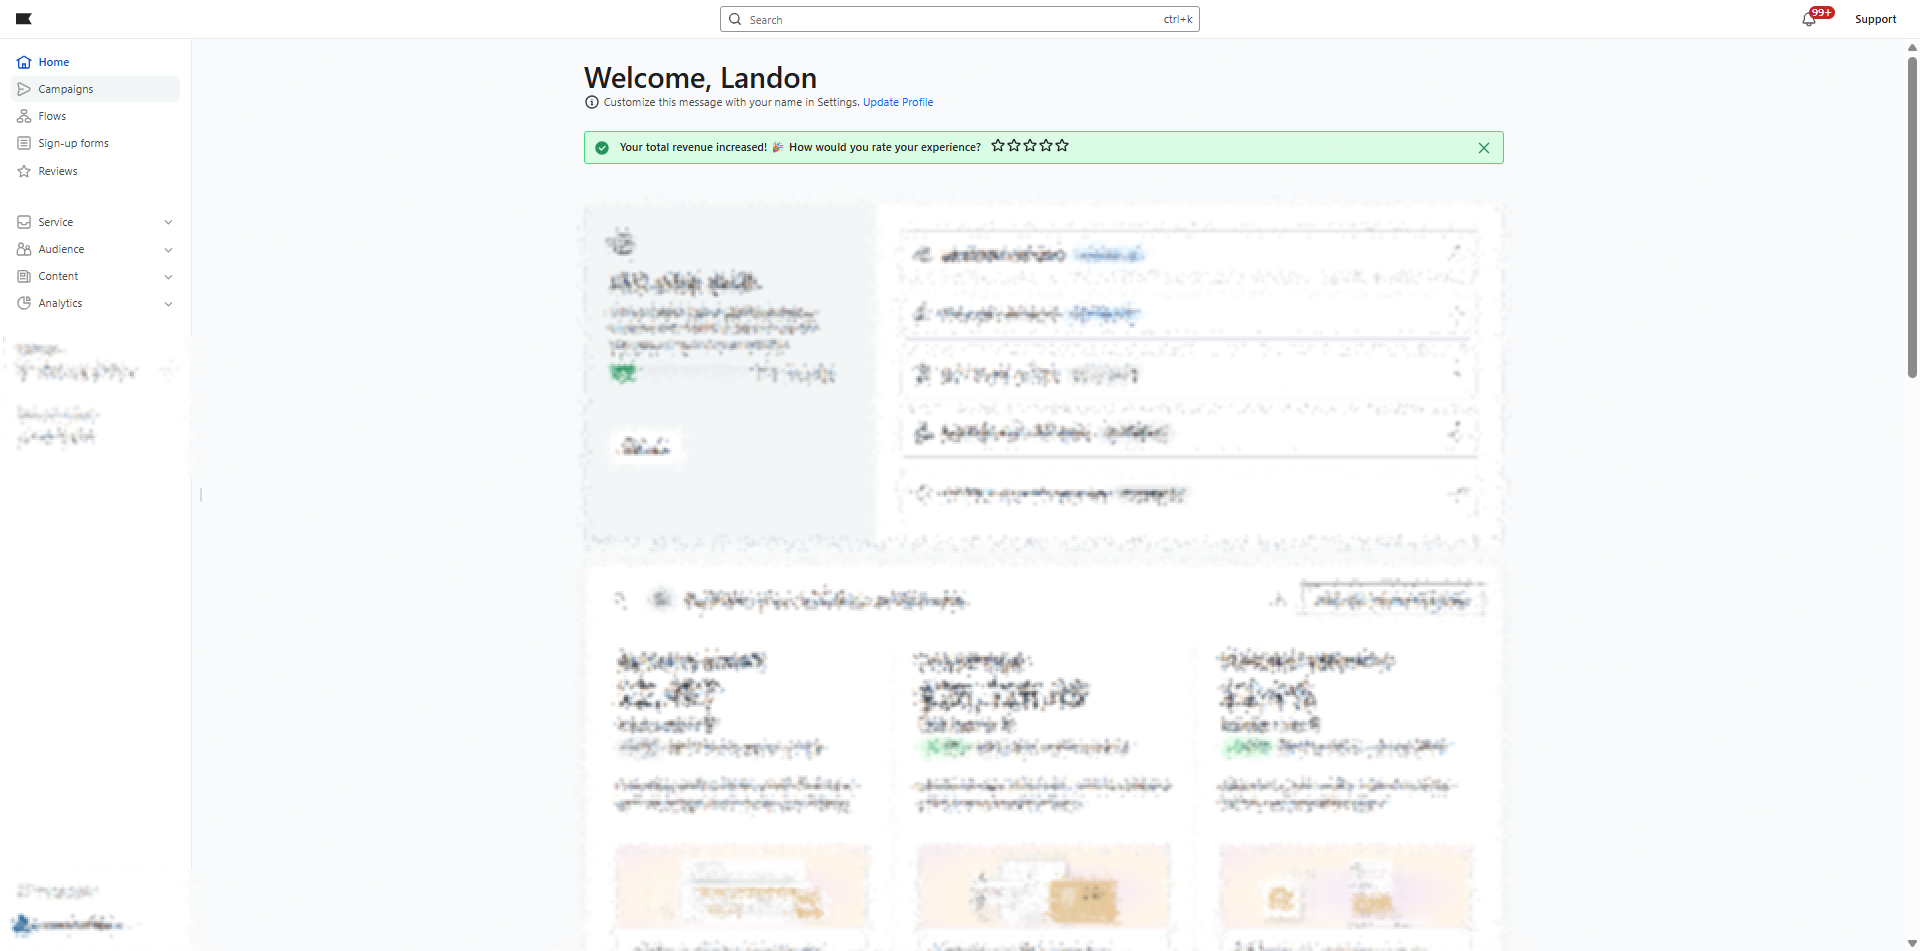Image resolution: width=1920 pixels, height=951 pixels.
Task: Click the page's vertical scrollbar thumb
Action: pyautogui.click(x=1912, y=215)
